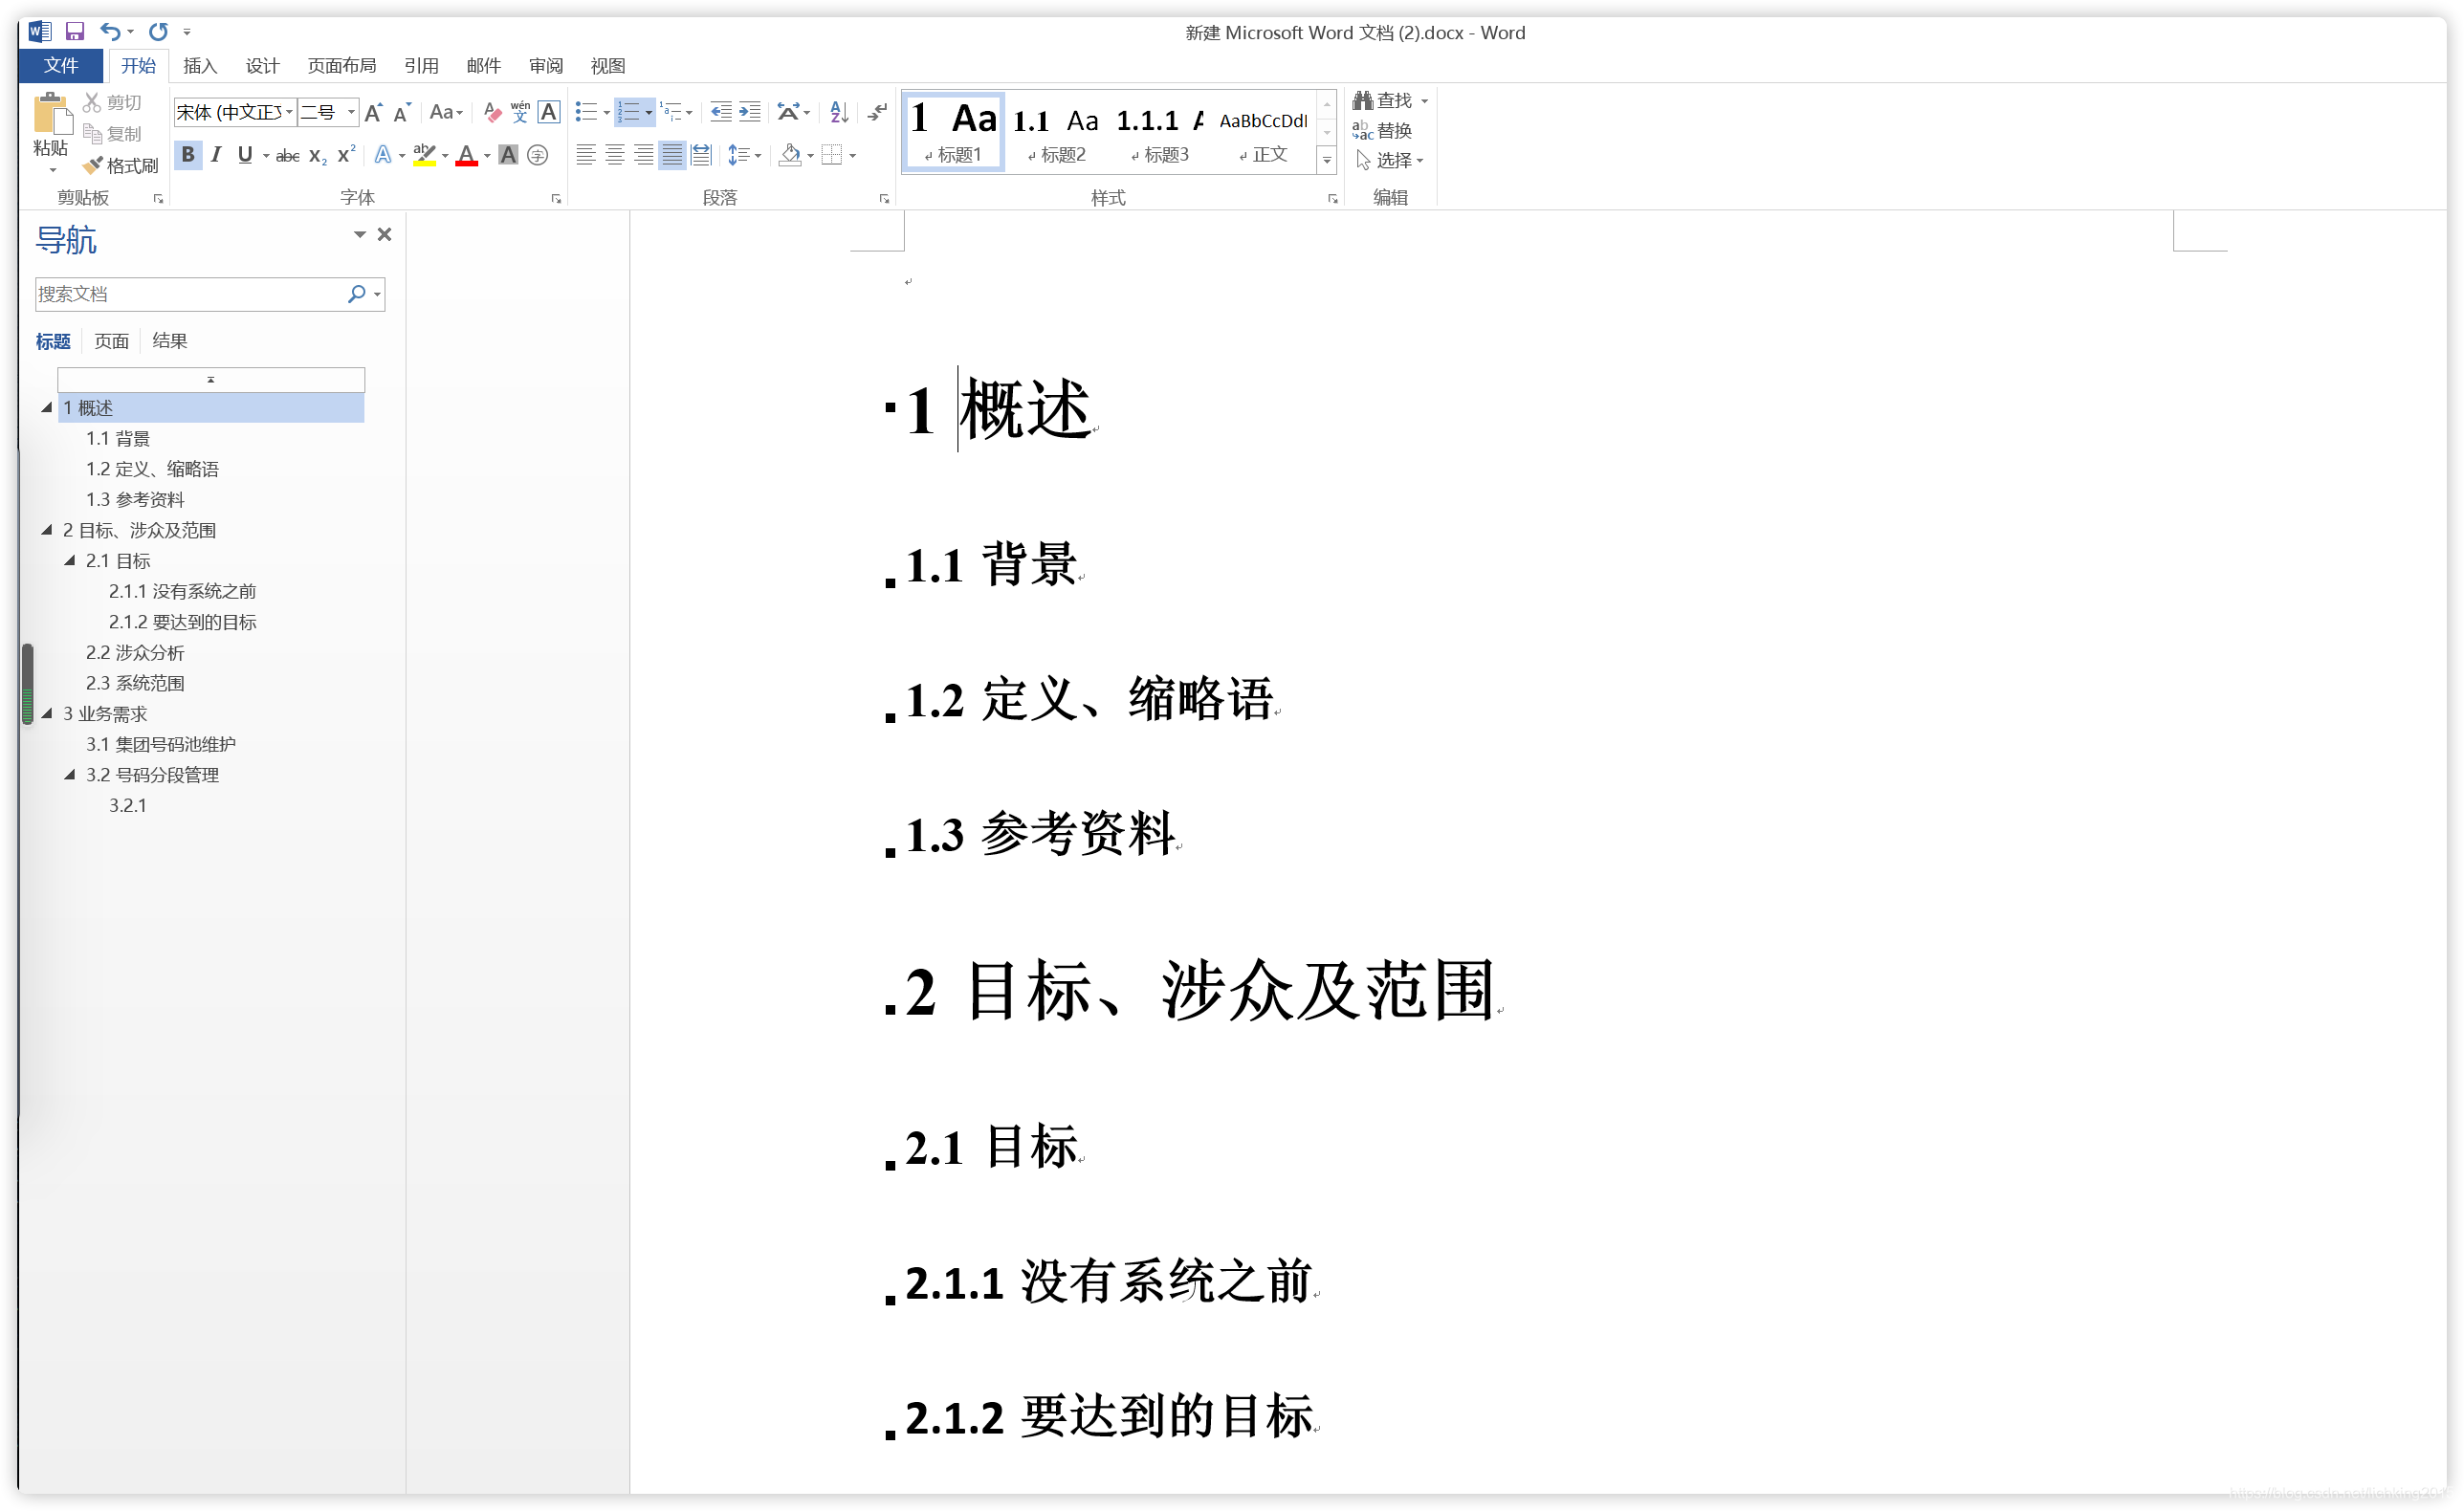Click the 选择 Select button

pos(1389,160)
